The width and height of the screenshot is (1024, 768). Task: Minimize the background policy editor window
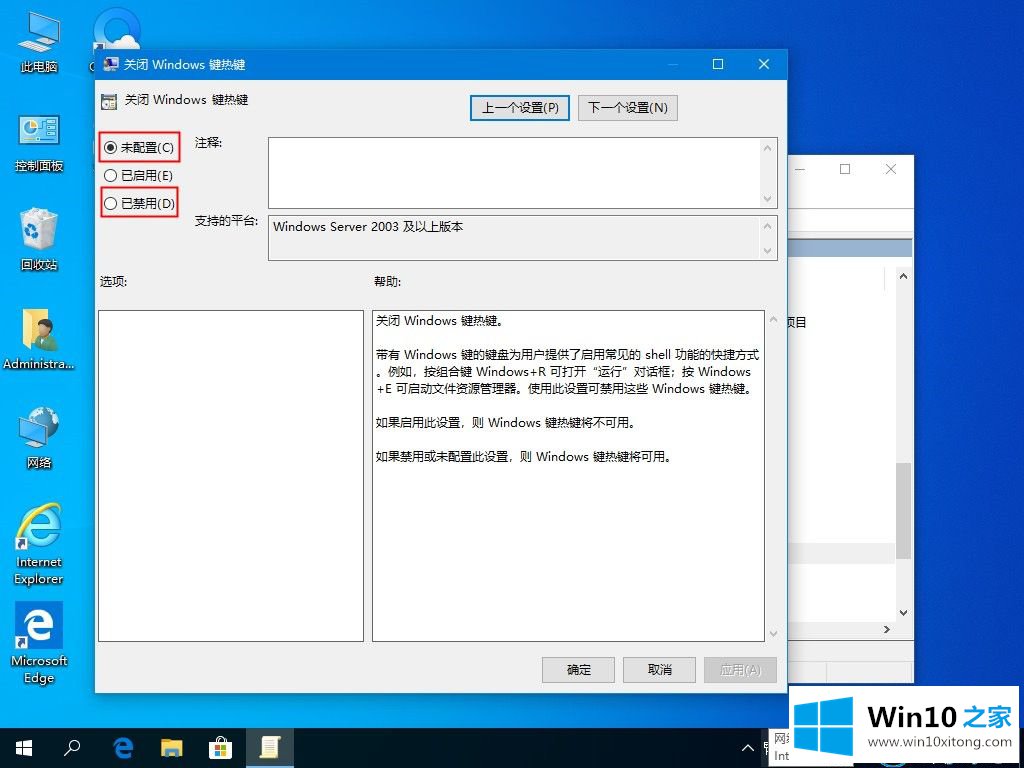pyautogui.click(x=800, y=169)
